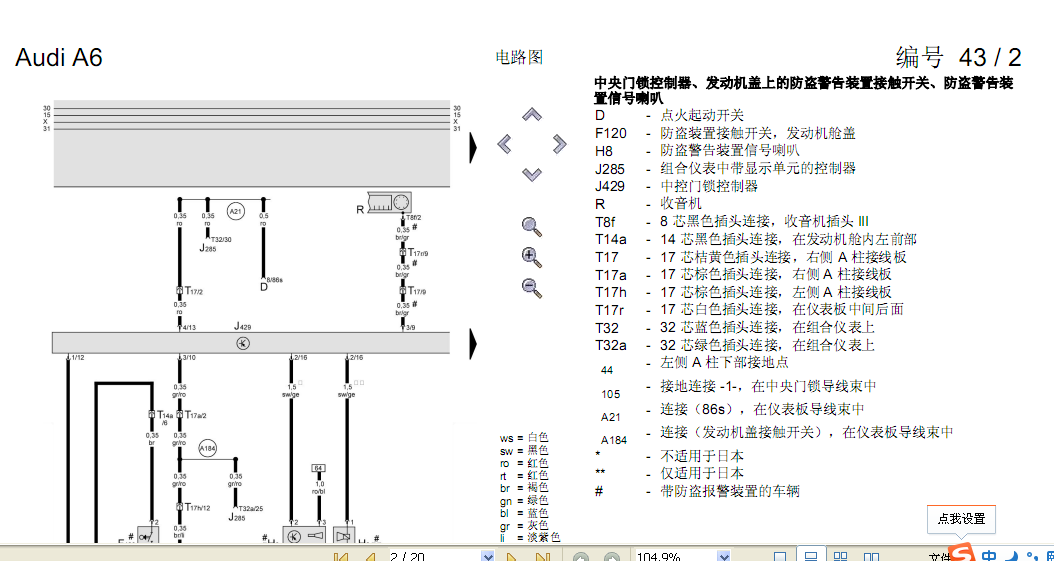Click the T14a/6 connector label
This screenshot has width=1054, height=561.
click(165, 419)
